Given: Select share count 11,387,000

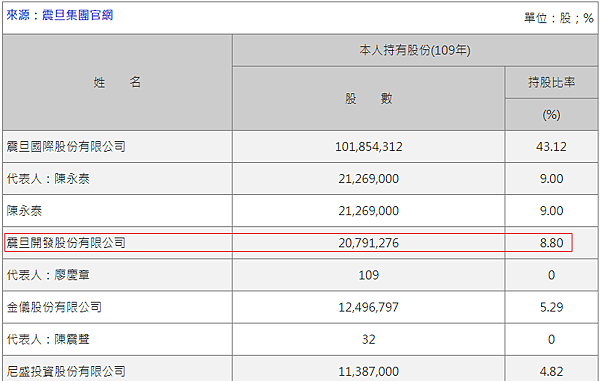Looking at the screenshot, I should [368, 371].
